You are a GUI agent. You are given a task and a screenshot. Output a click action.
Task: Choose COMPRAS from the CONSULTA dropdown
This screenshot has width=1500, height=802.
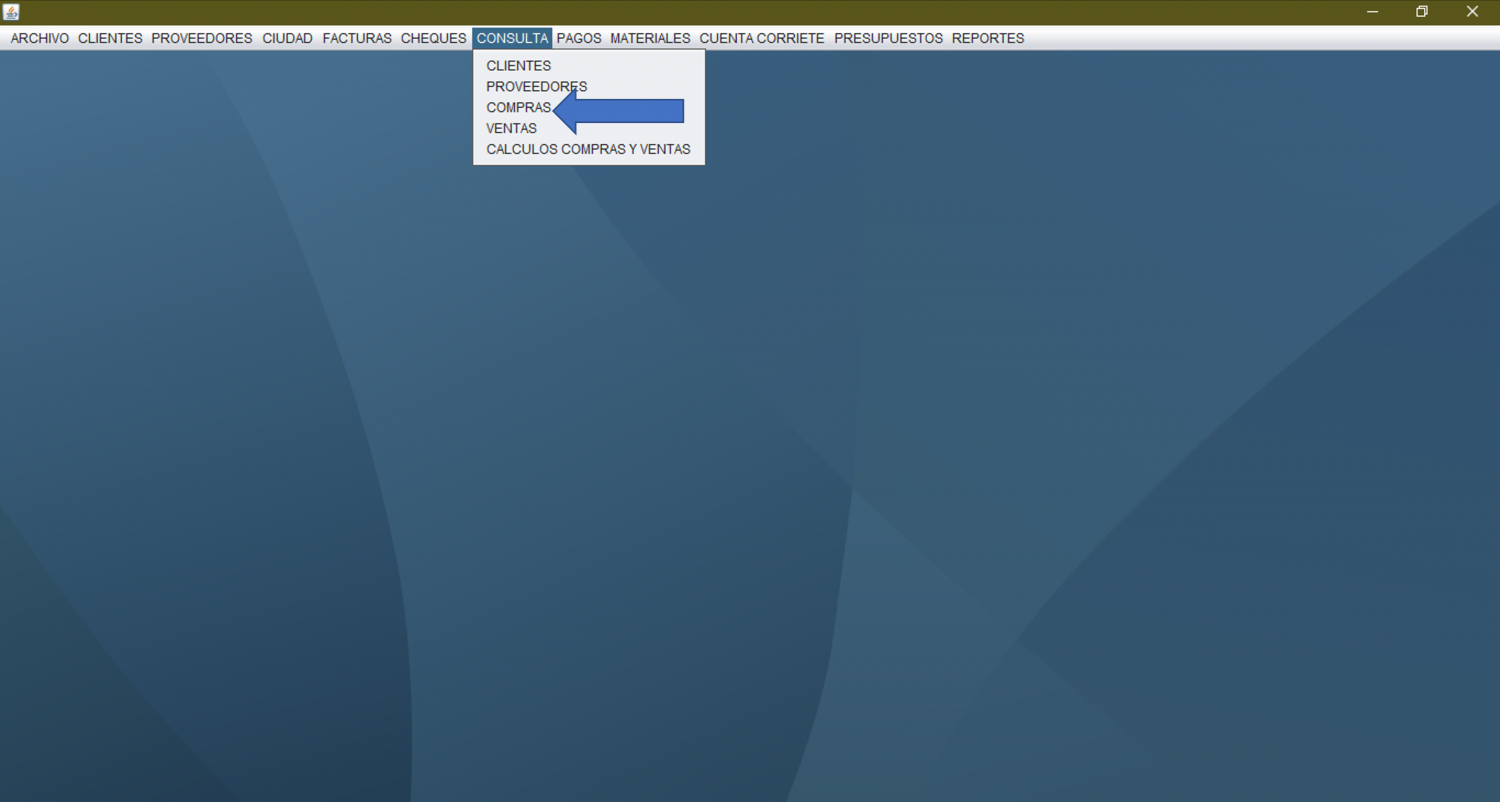tap(518, 108)
